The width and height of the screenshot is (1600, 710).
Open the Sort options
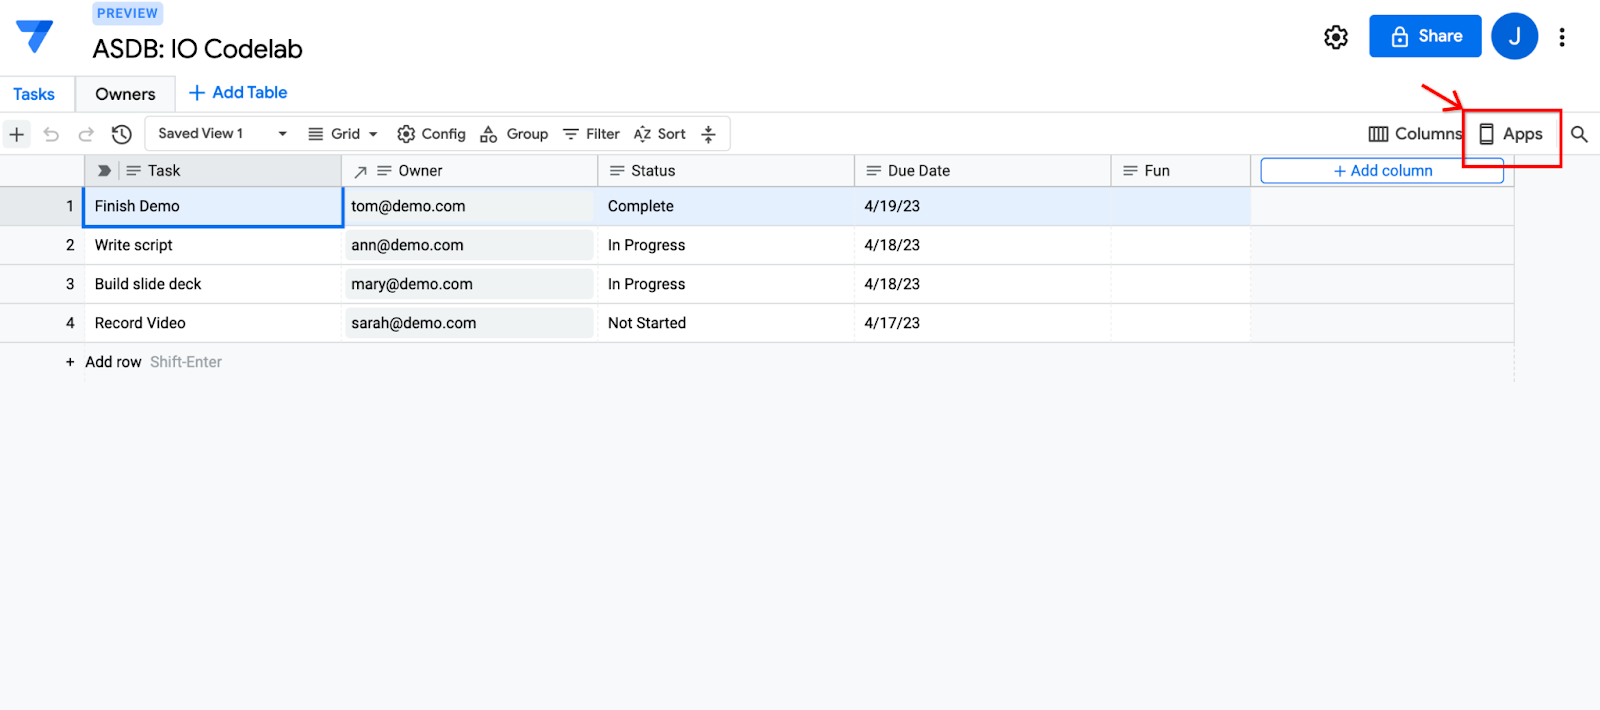[660, 134]
